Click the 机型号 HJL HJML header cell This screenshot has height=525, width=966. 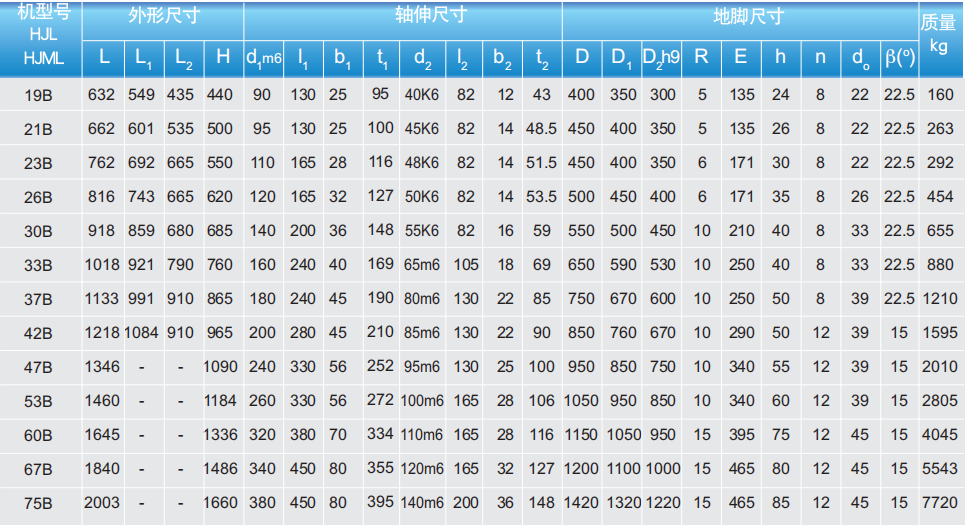pos(42,36)
